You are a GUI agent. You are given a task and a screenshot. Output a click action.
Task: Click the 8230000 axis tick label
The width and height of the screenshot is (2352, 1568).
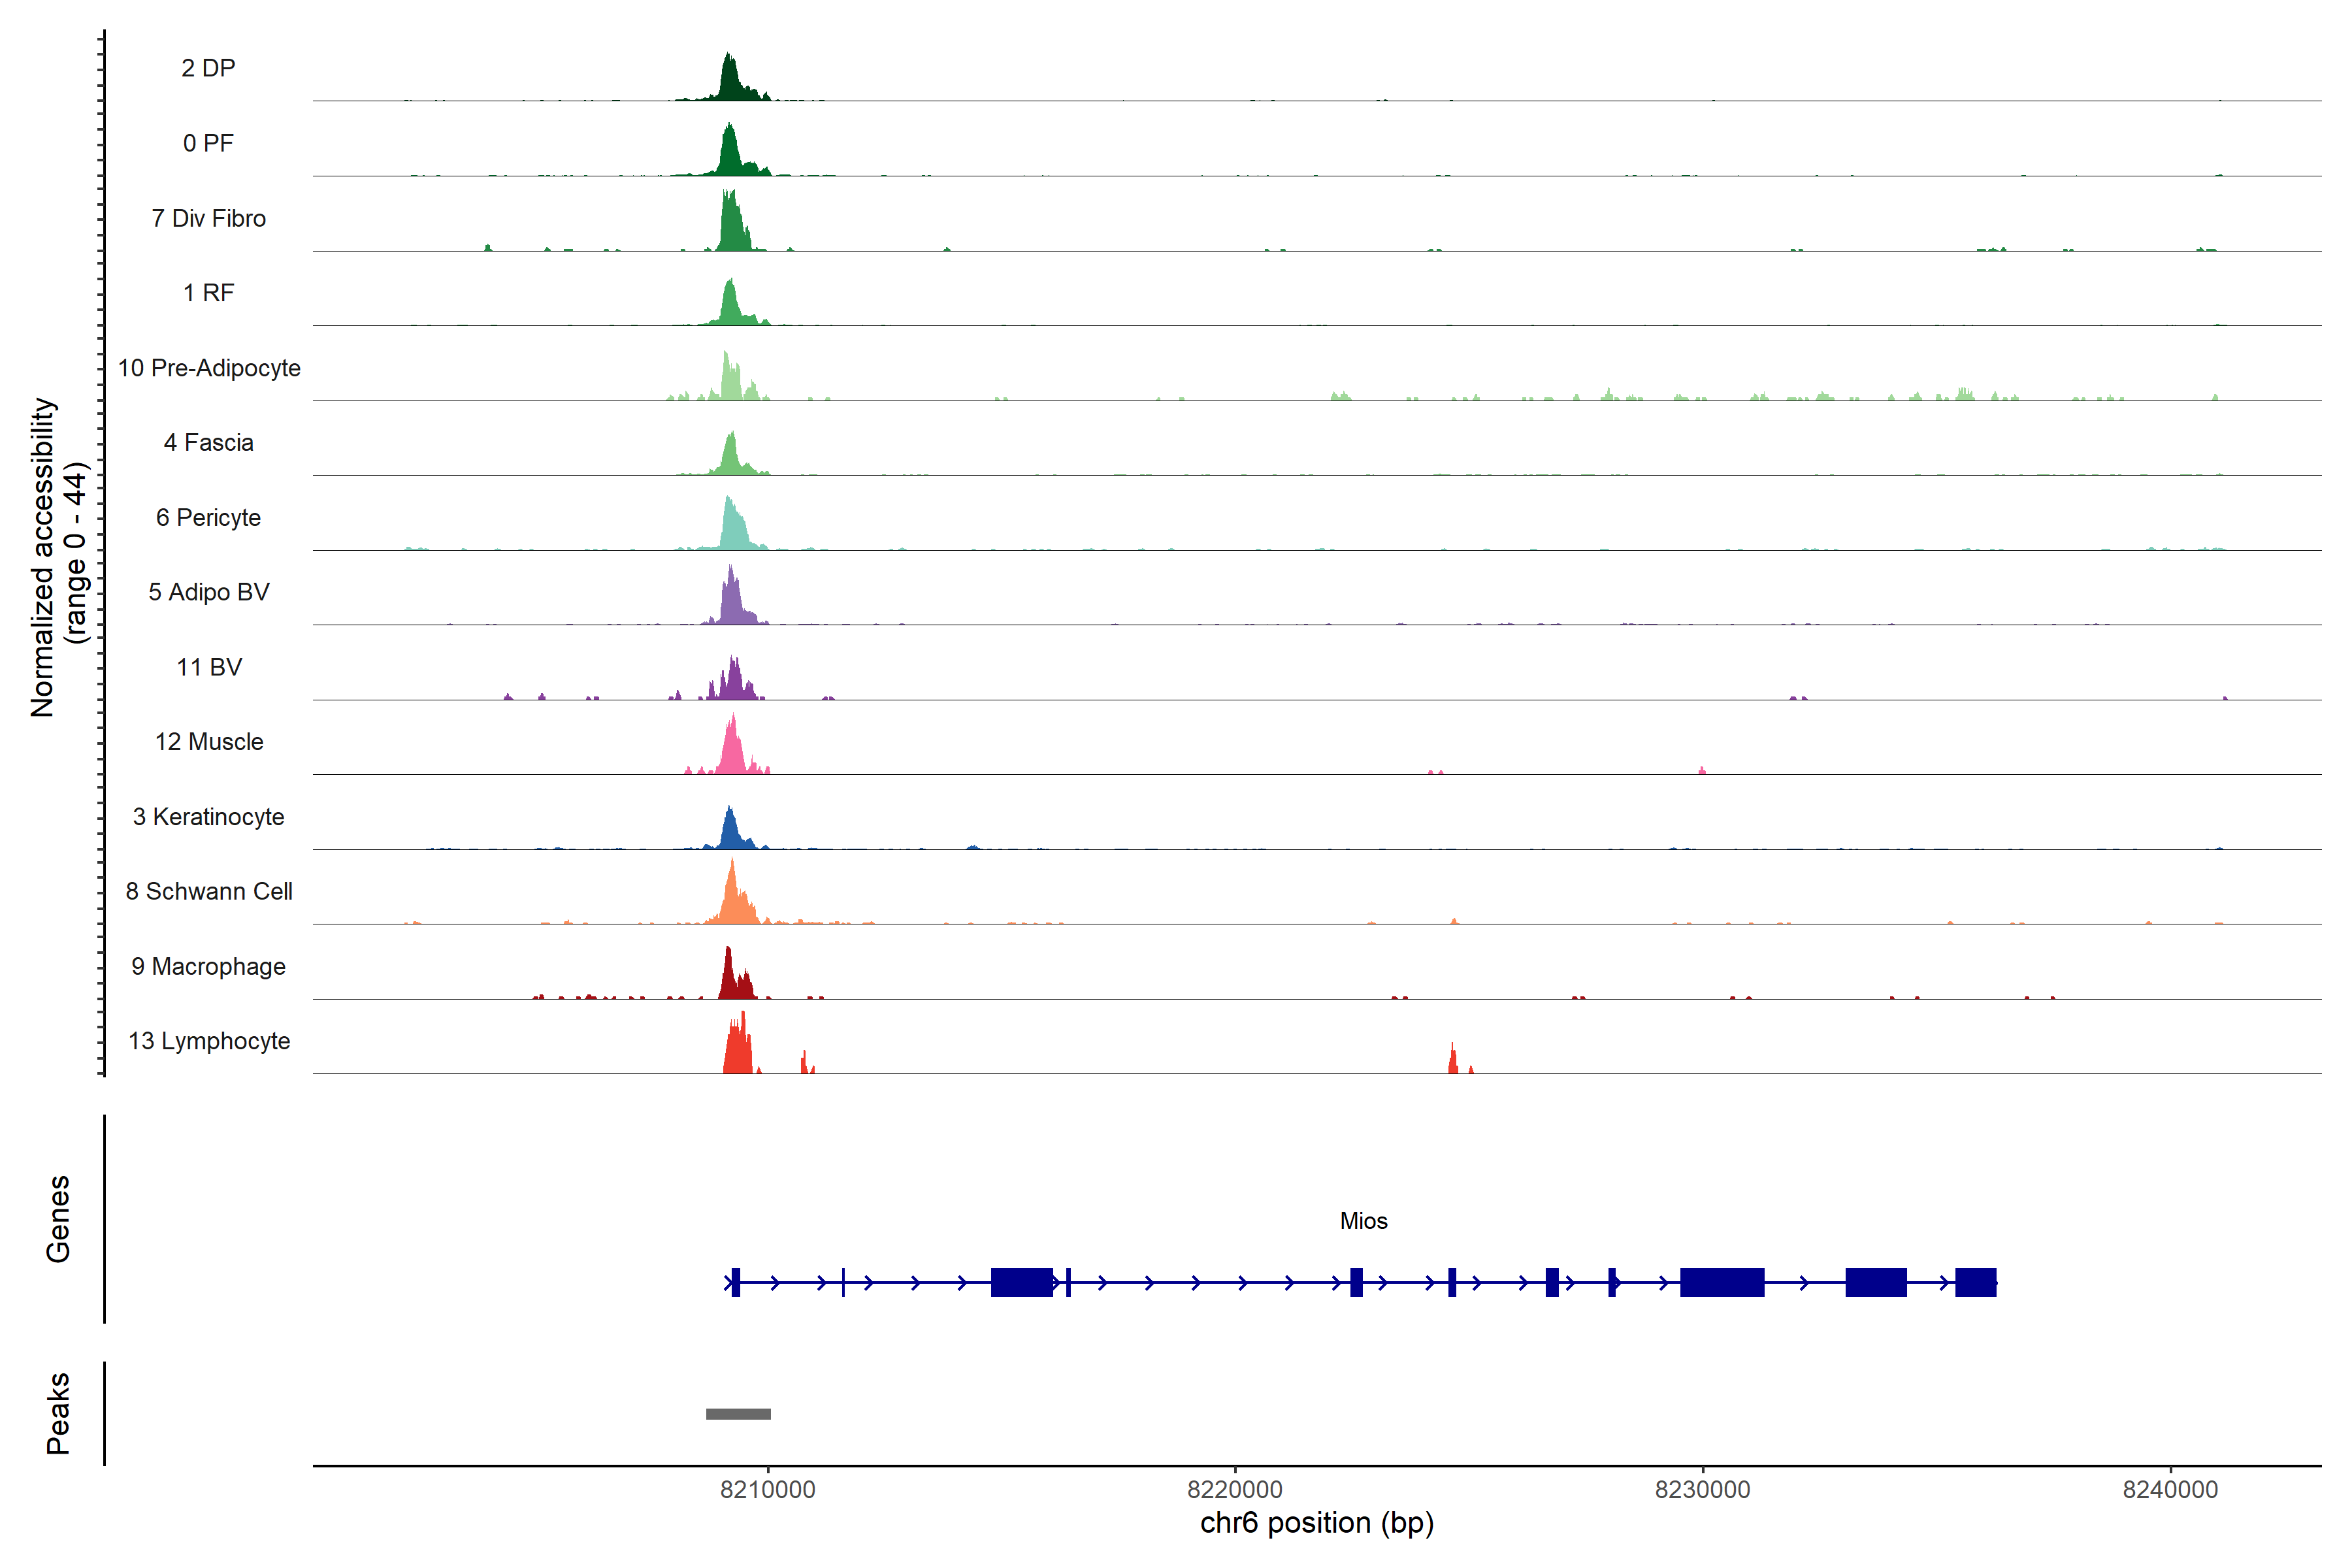[1702, 1490]
